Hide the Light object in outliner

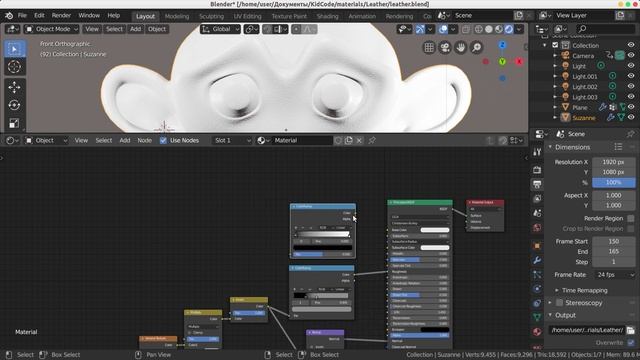631,66
